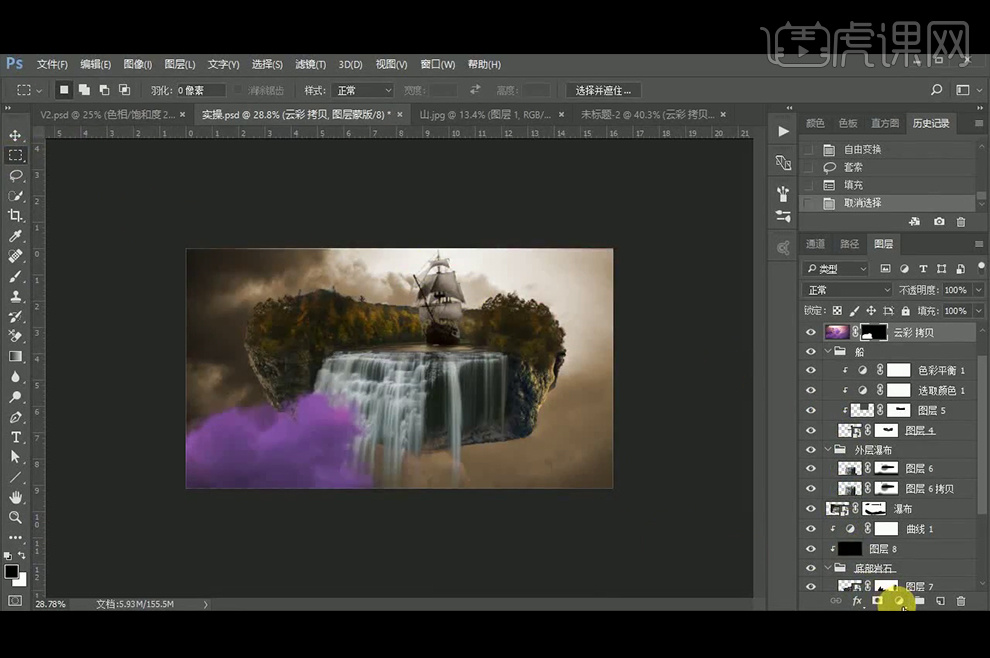Select the Lasso tool

click(x=15, y=175)
